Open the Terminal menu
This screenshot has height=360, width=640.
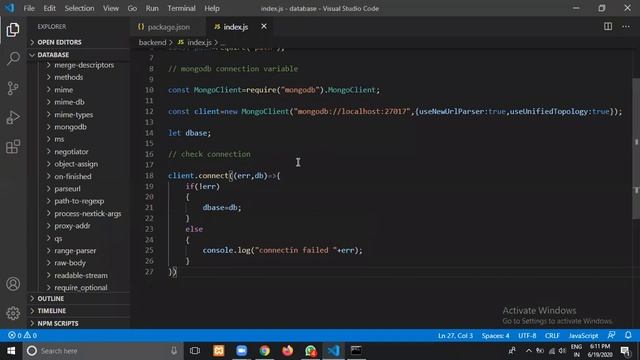pyautogui.click(x=181, y=8)
